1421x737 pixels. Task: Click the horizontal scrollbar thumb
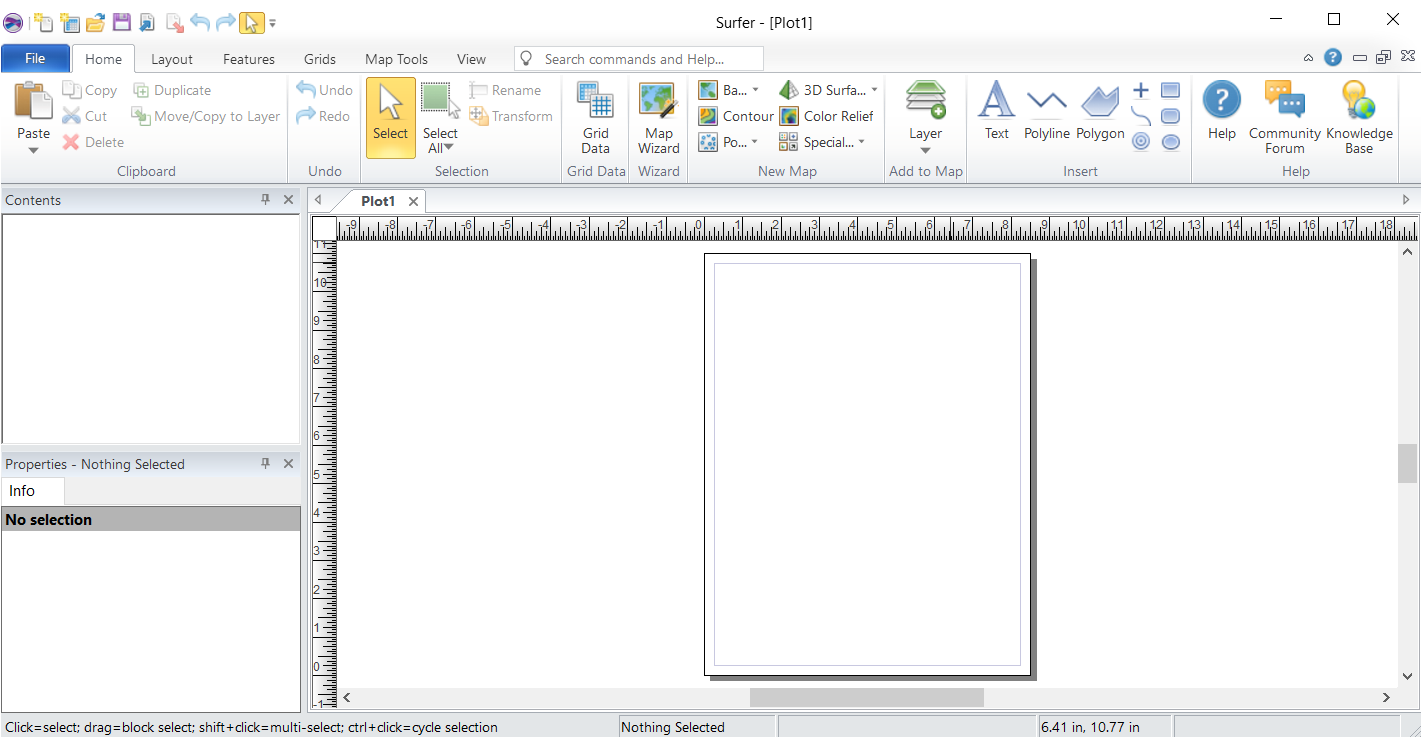tap(866, 697)
